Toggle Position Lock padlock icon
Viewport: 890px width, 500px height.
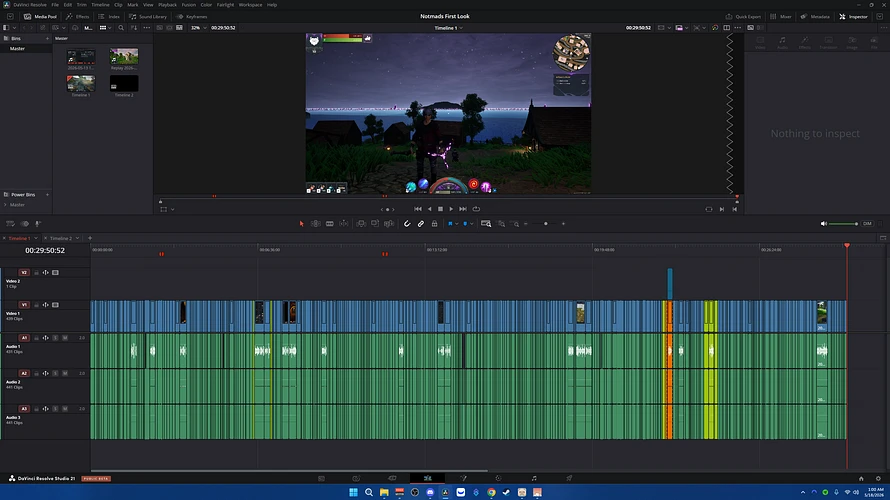coord(434,224)
